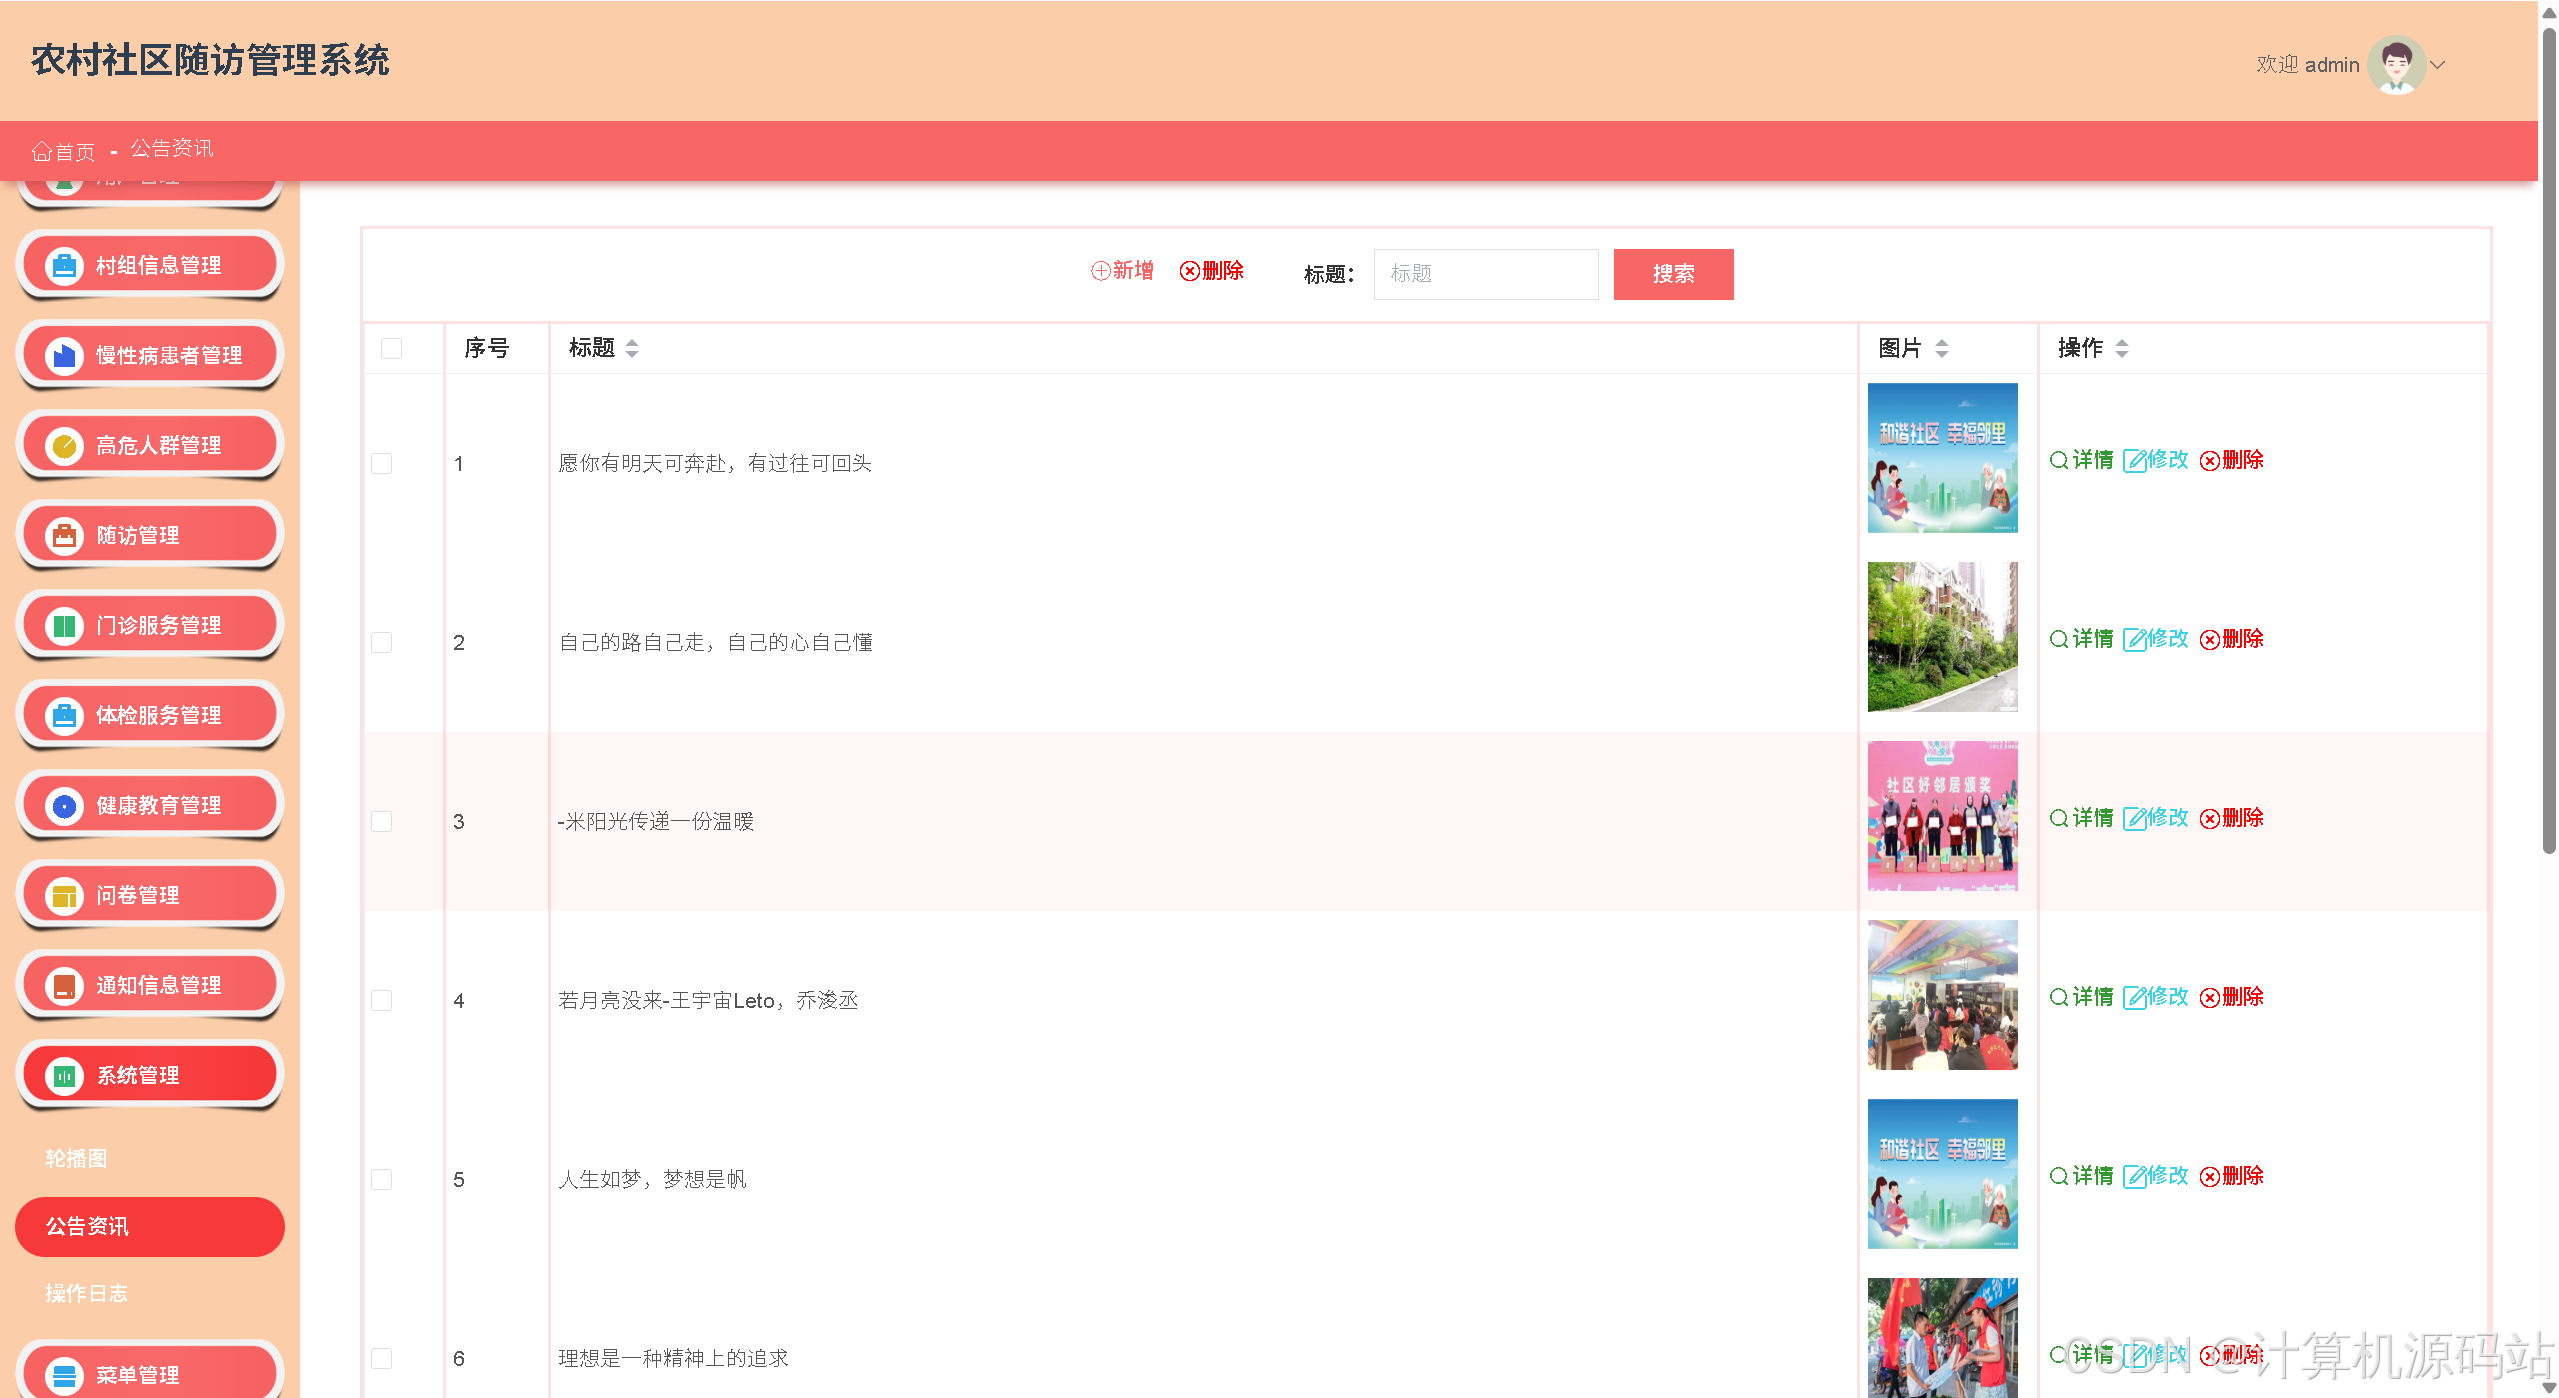Click the circled x 删除 icon for row 2

coord(2210,639)
